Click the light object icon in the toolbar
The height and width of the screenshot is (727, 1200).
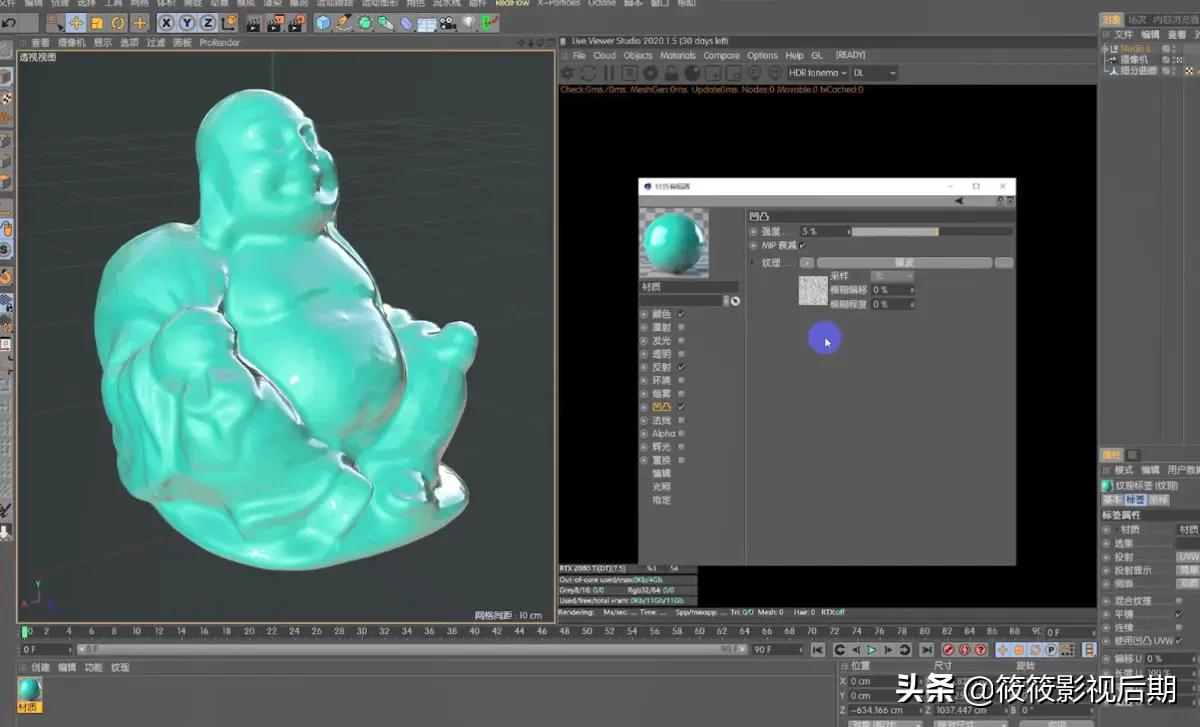469,21
